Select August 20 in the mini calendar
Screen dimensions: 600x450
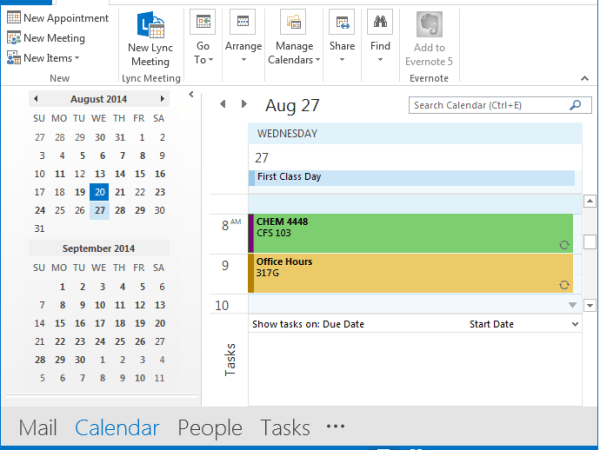pos(99,192)
